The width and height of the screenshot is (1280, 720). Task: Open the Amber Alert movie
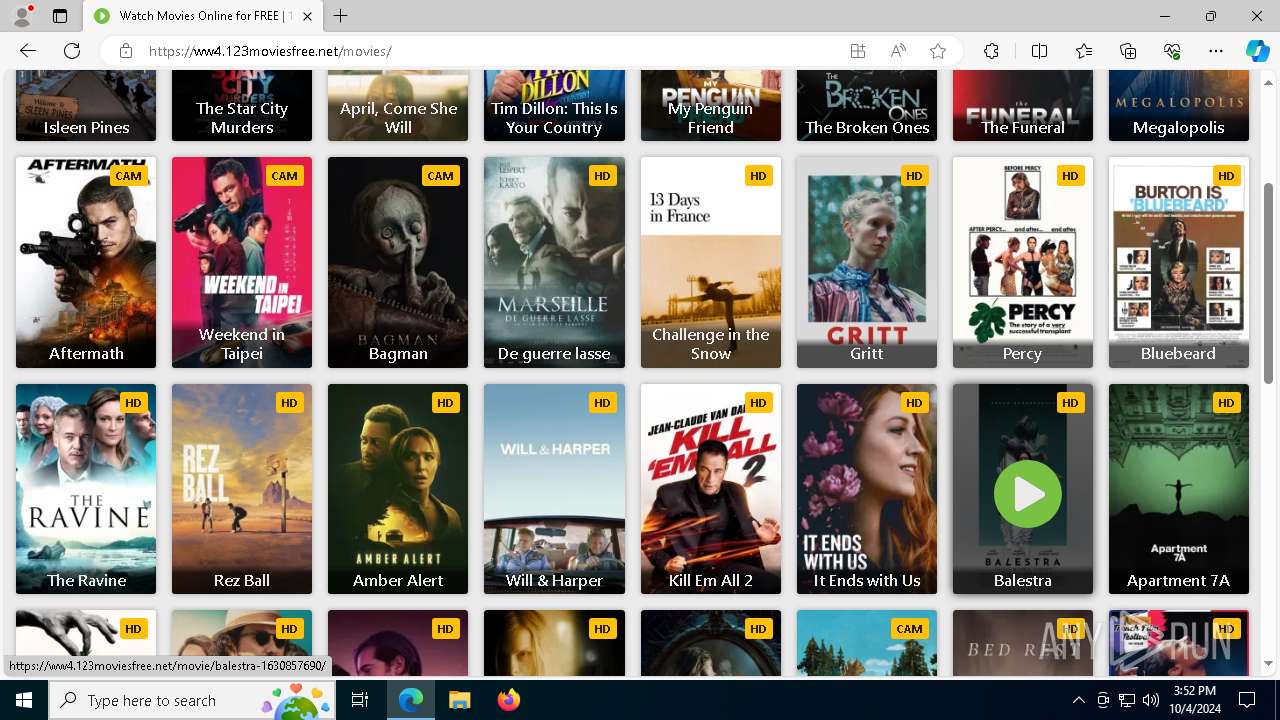coord(398,489)
